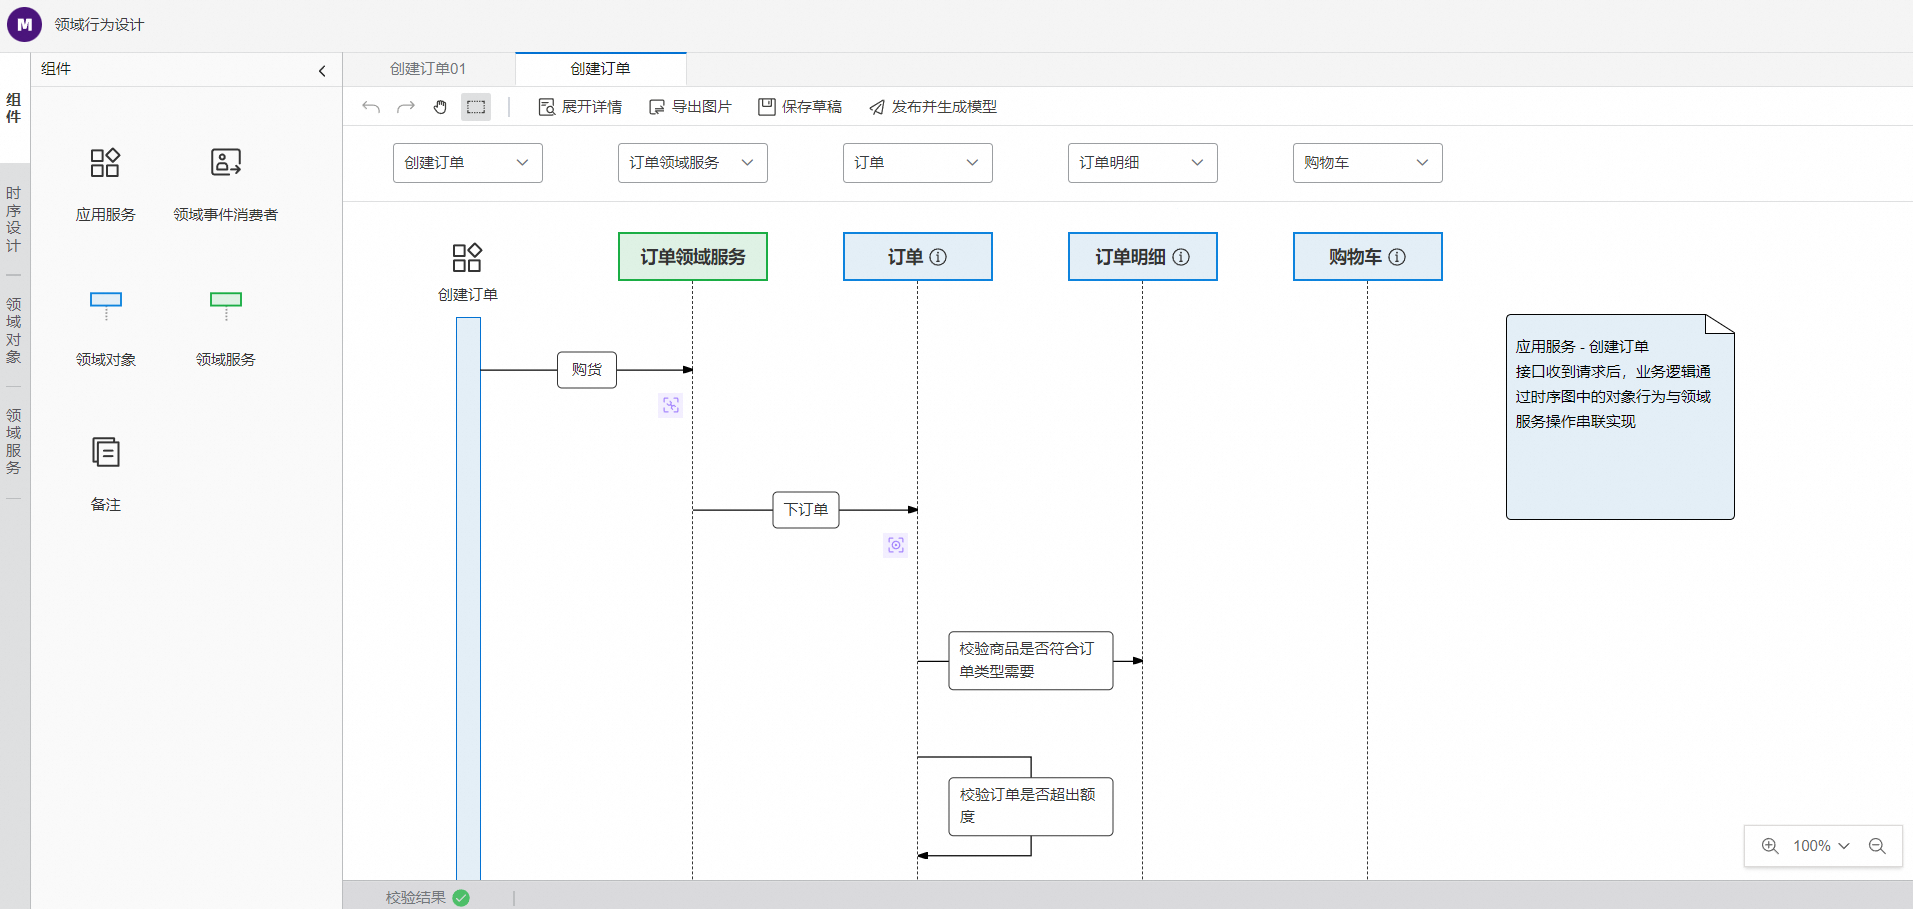Click info icon on 订单 header
1913x909 pixels.
pyautogui.click(x=938, y=257)
